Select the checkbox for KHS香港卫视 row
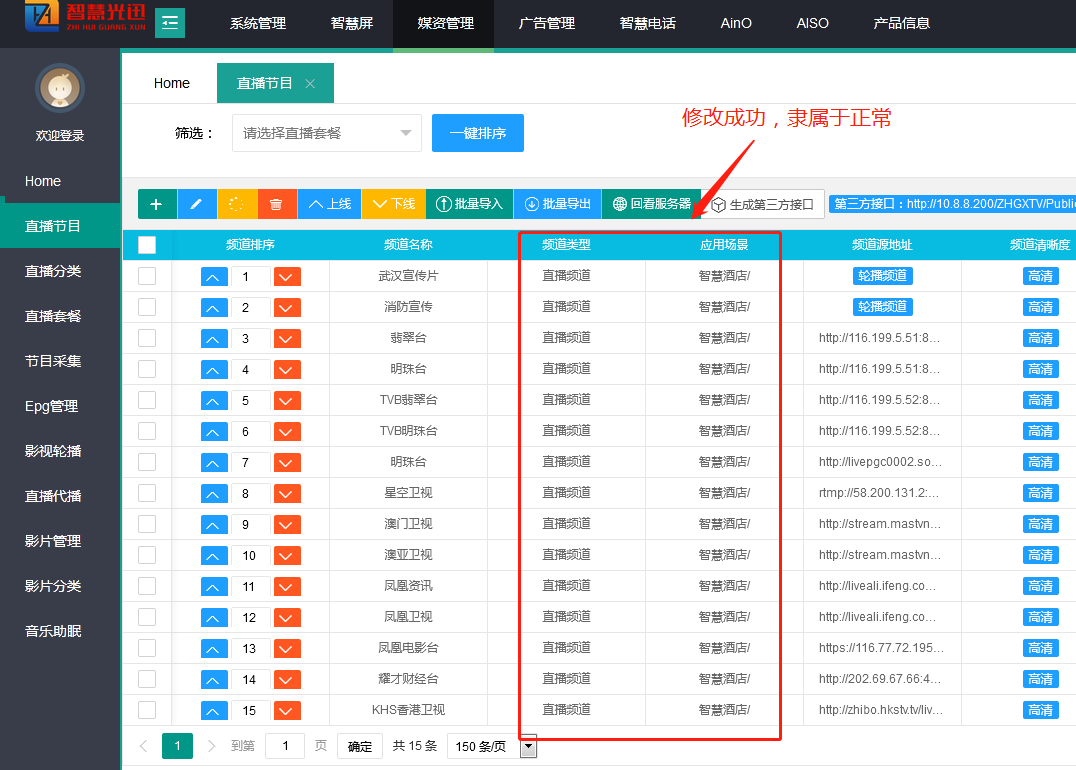Screen dimensions: 1076x770 coord(147,710)
